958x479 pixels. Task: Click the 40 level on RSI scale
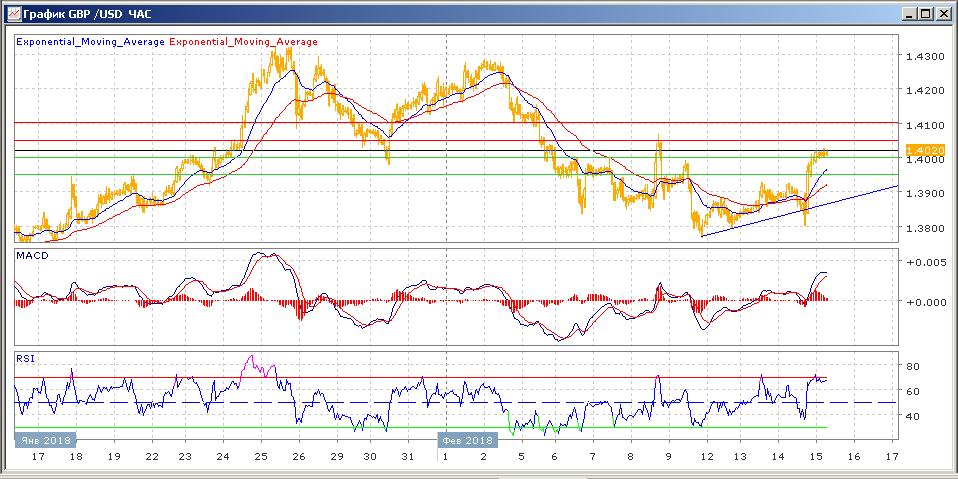coord(913,416)
